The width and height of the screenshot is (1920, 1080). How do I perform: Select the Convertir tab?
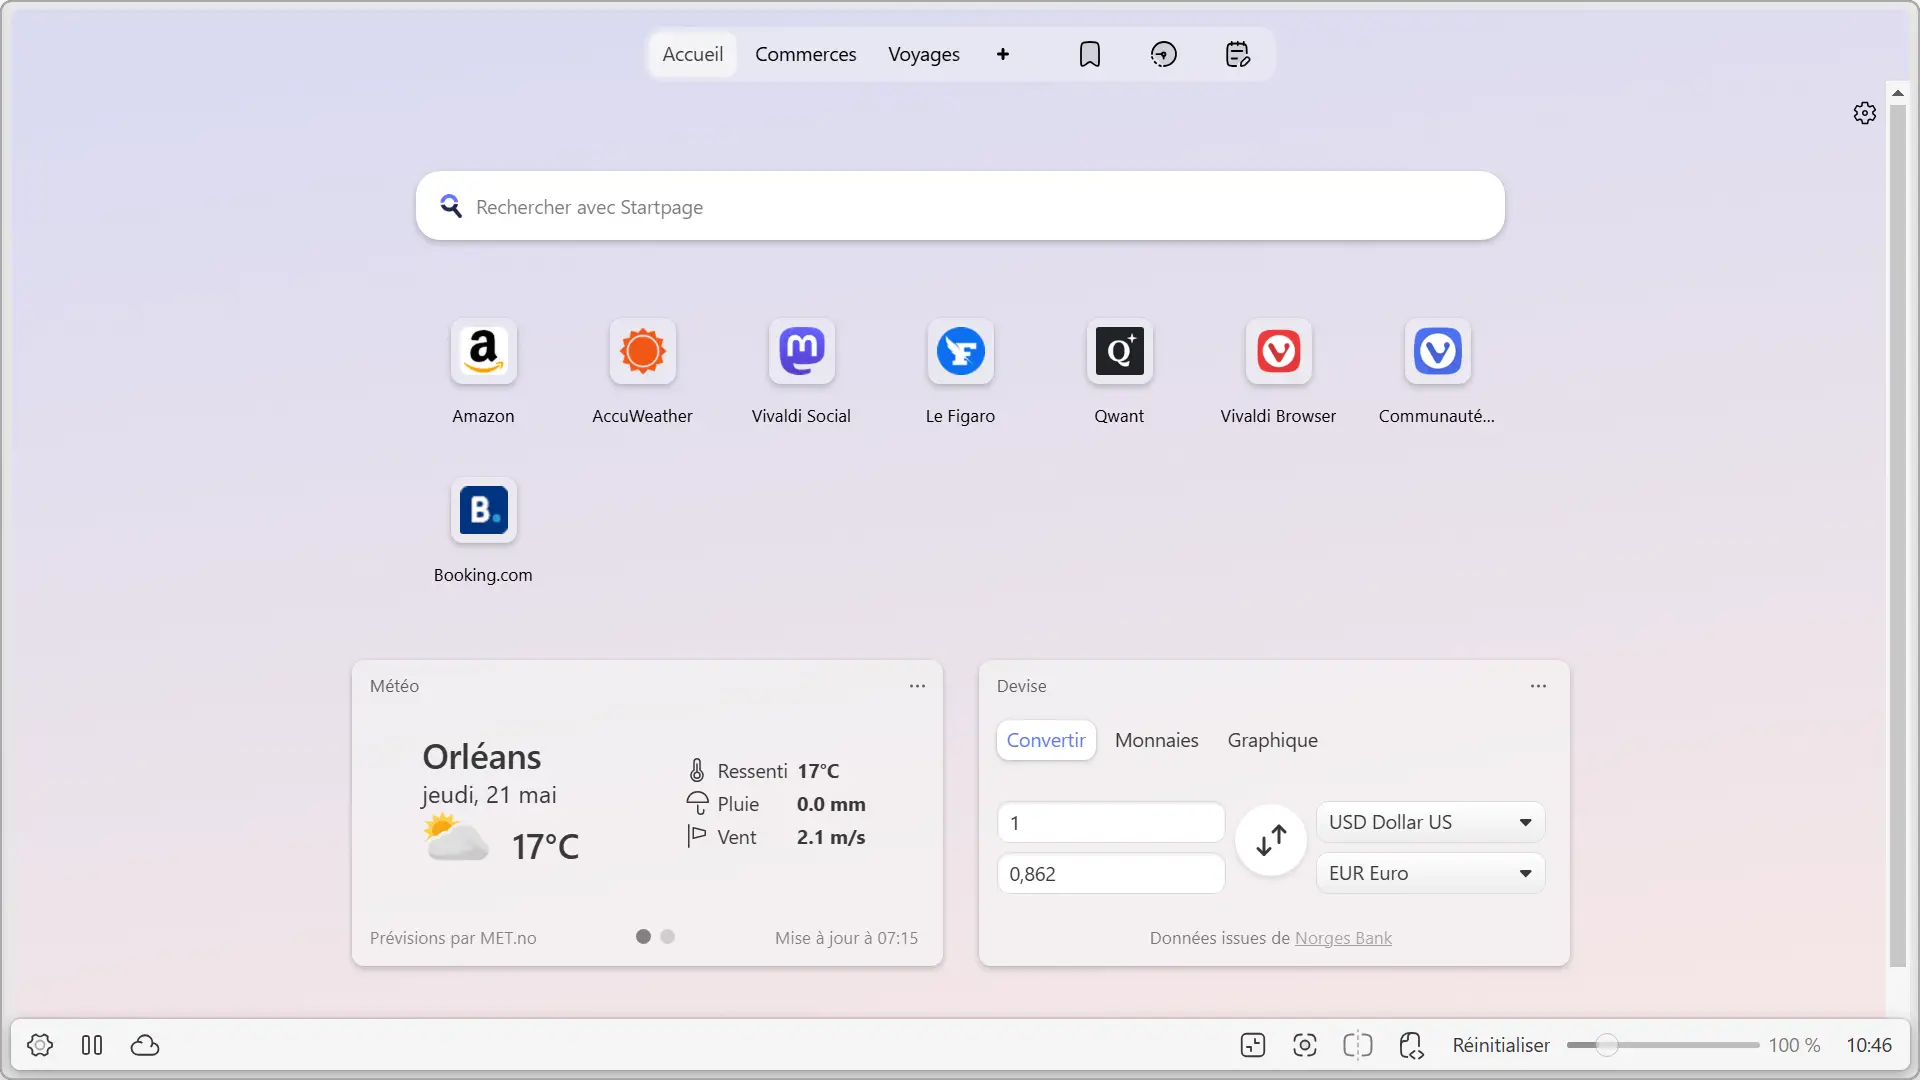click(1046, 740)
